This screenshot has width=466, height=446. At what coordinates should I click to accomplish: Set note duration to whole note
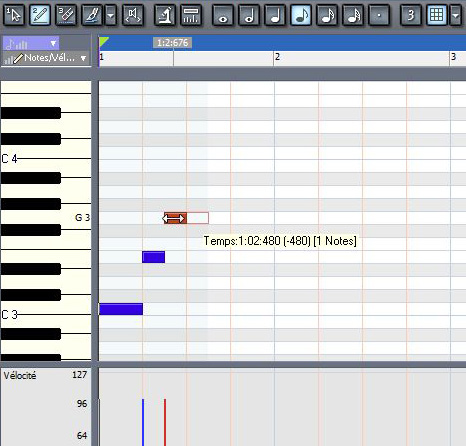tap(223, 15)
